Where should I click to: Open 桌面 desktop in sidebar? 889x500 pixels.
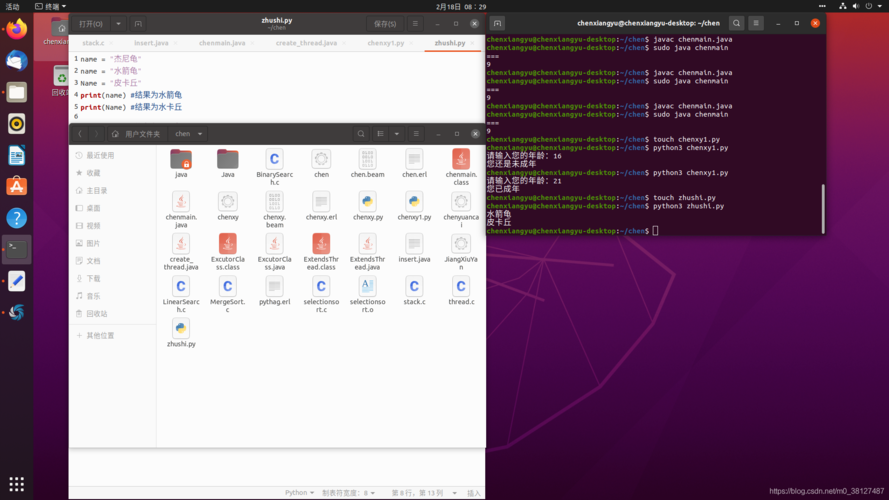[x=112, y=208]
